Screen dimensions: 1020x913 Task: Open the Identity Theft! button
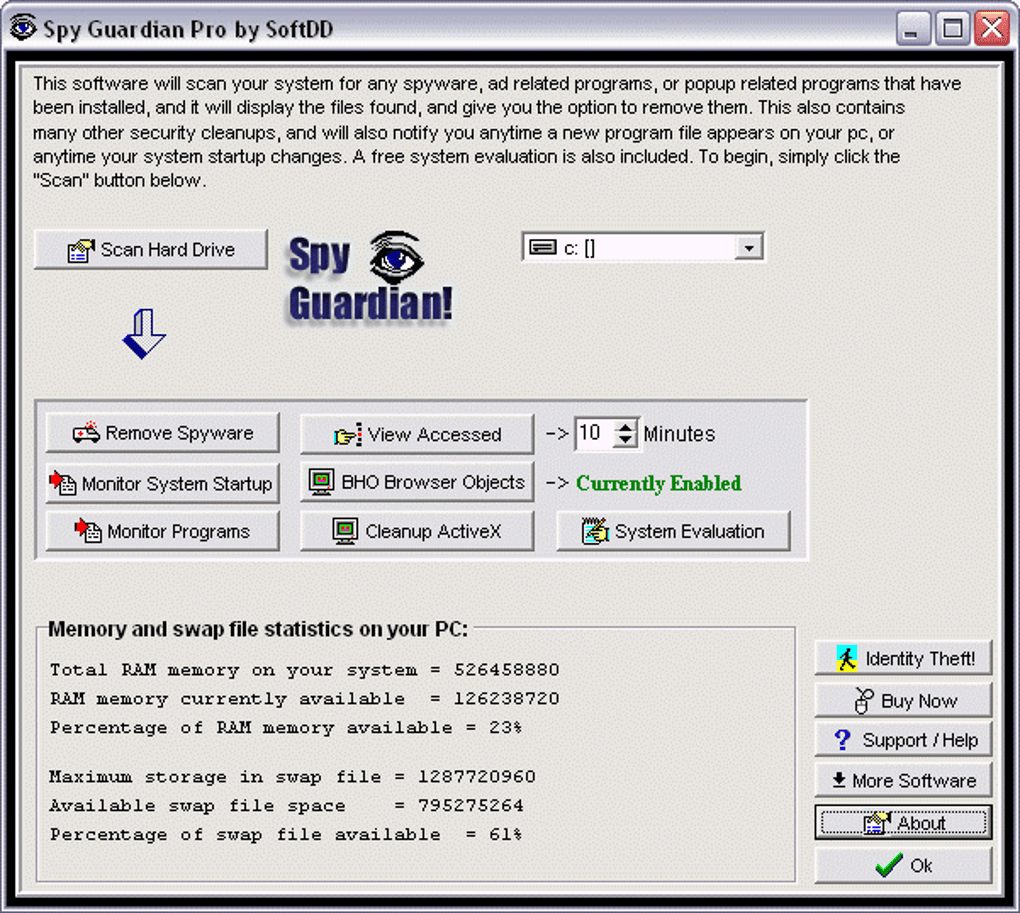(903, 659)
